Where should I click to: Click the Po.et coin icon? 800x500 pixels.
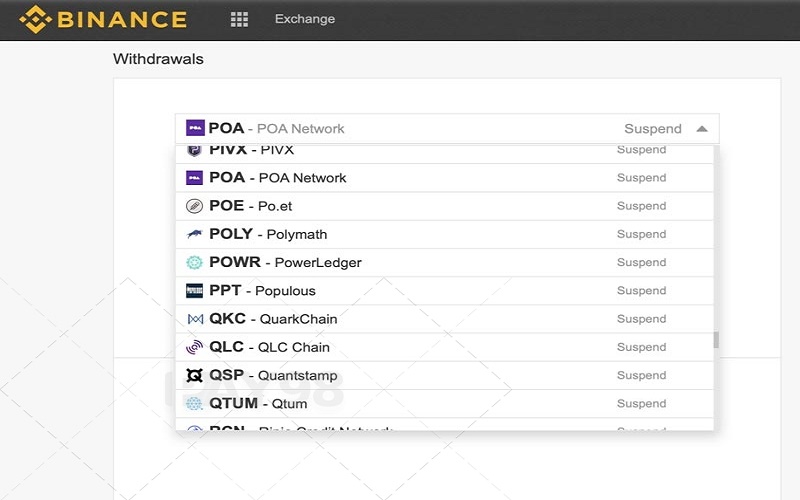point(194,206)
